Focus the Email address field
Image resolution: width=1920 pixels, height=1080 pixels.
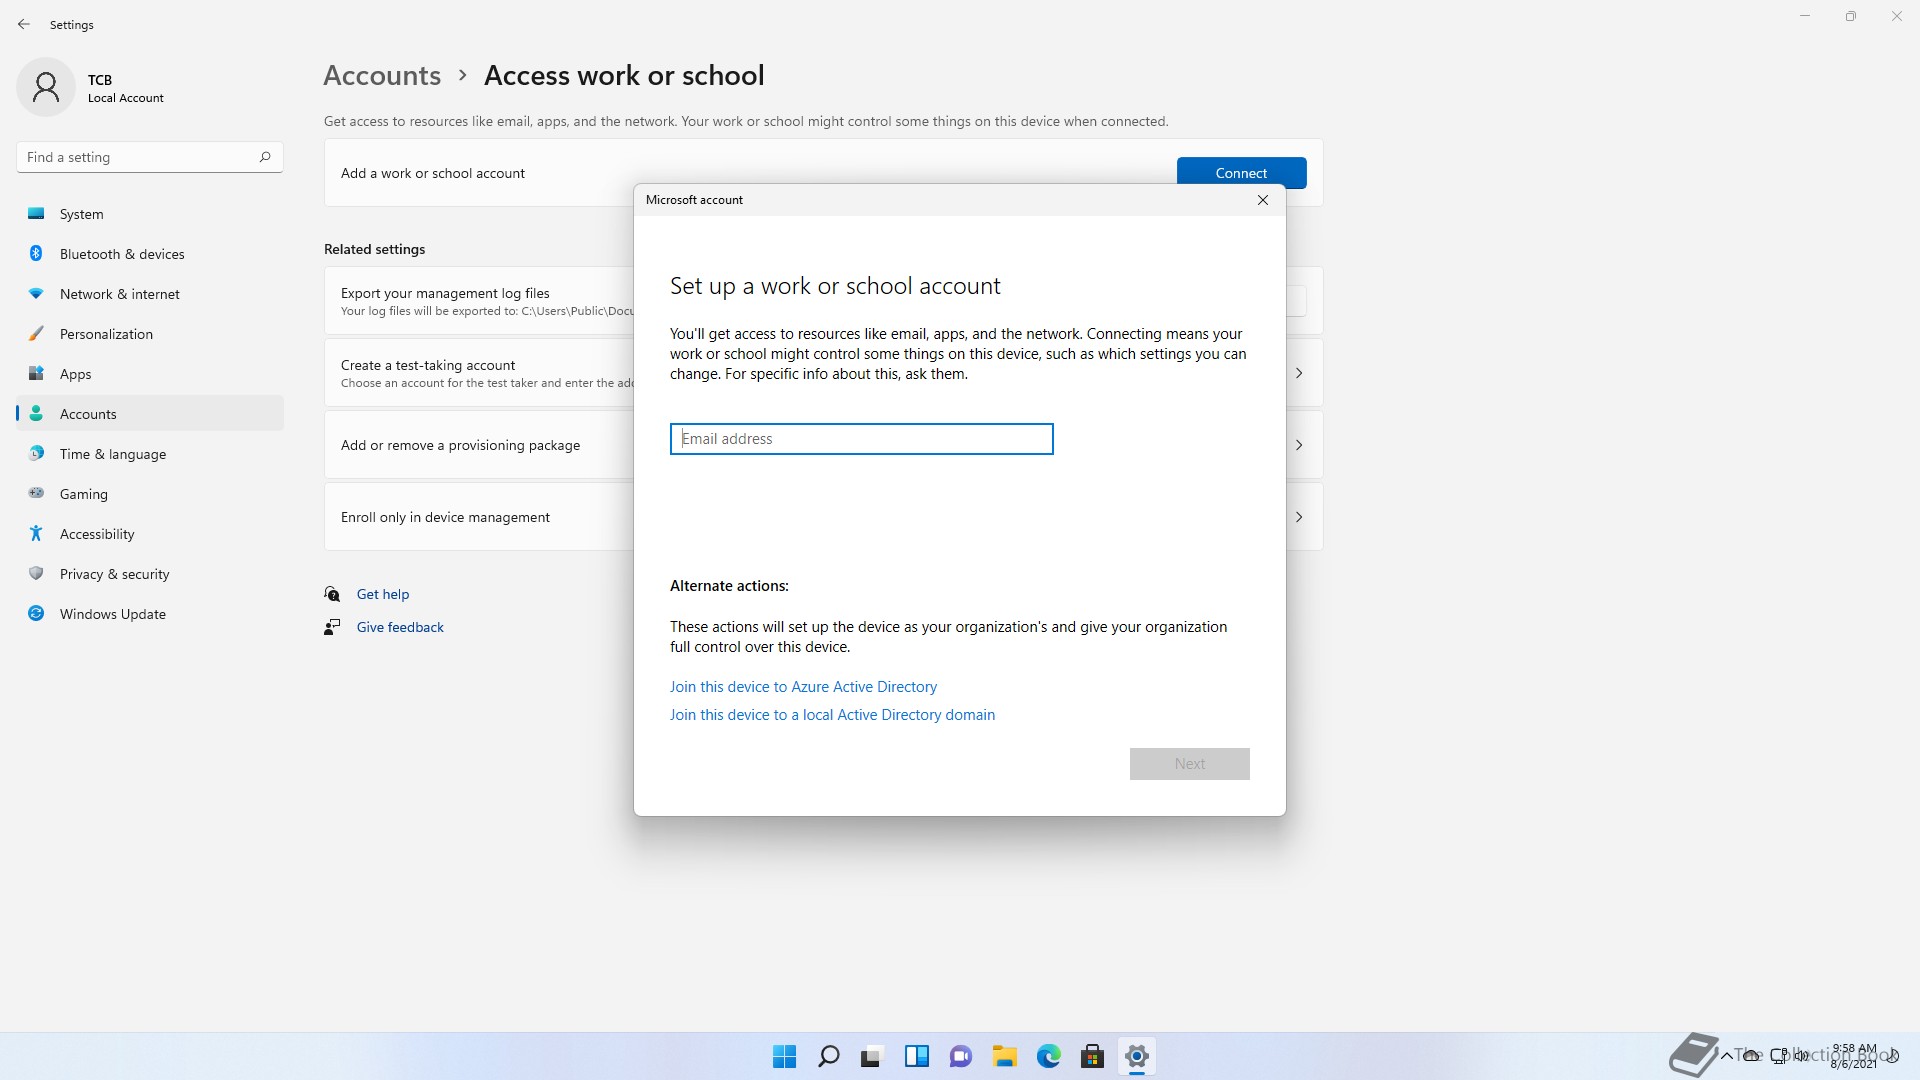(x=861, y=439)
